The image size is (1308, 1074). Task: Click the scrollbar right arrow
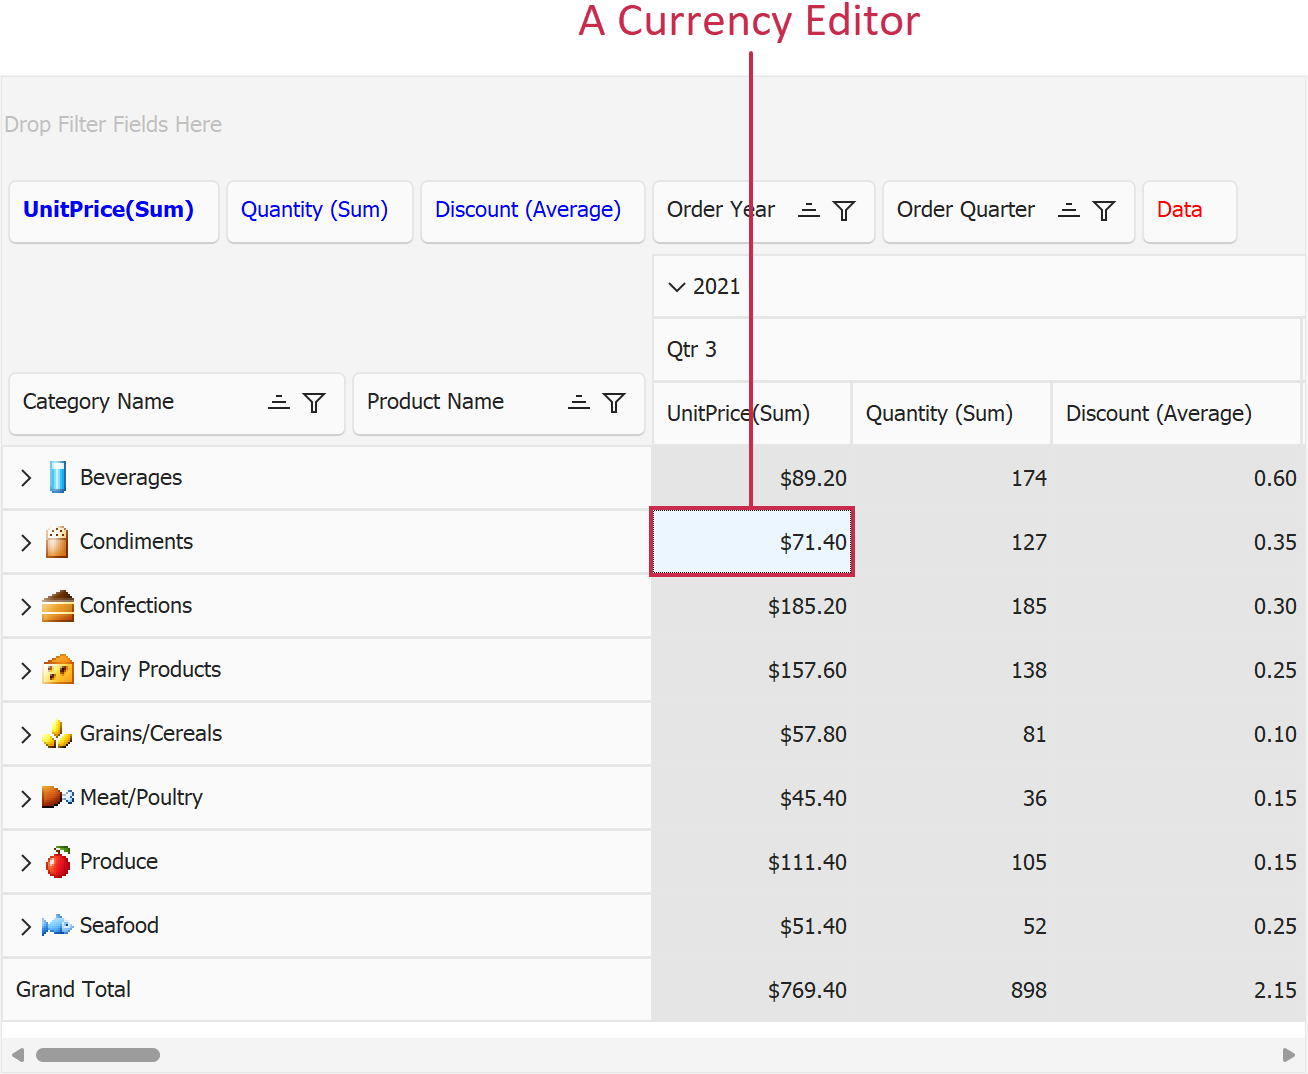pyautogui.click(x=1288, y=1055)
